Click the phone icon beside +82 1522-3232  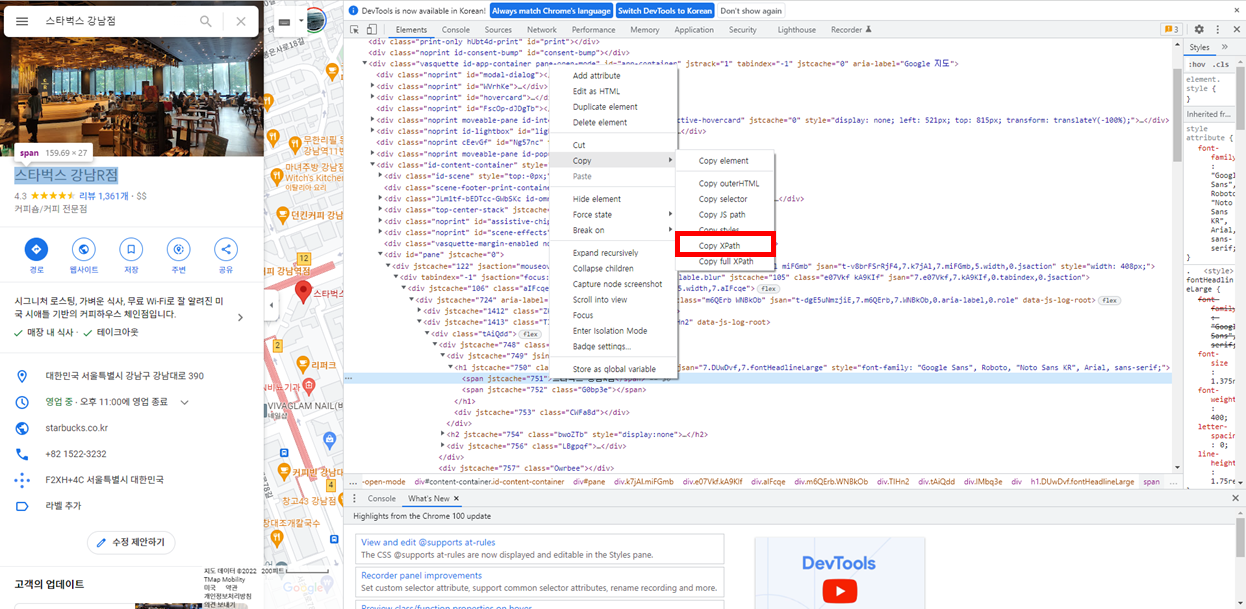(x=23, y=454)
